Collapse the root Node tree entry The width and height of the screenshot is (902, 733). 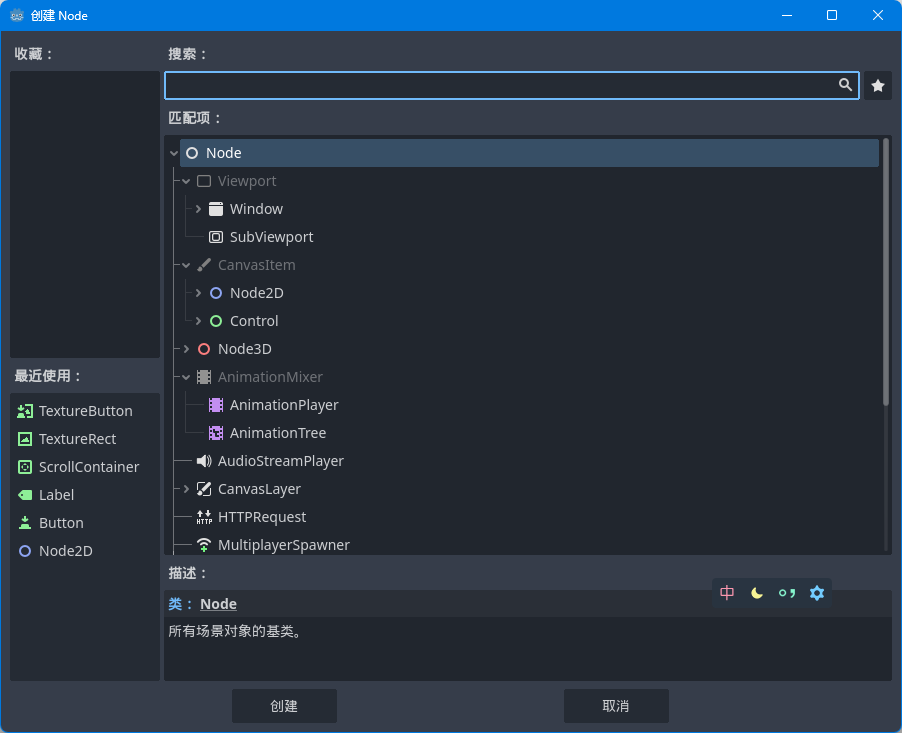pyautogui.click(x=174, y=153)
